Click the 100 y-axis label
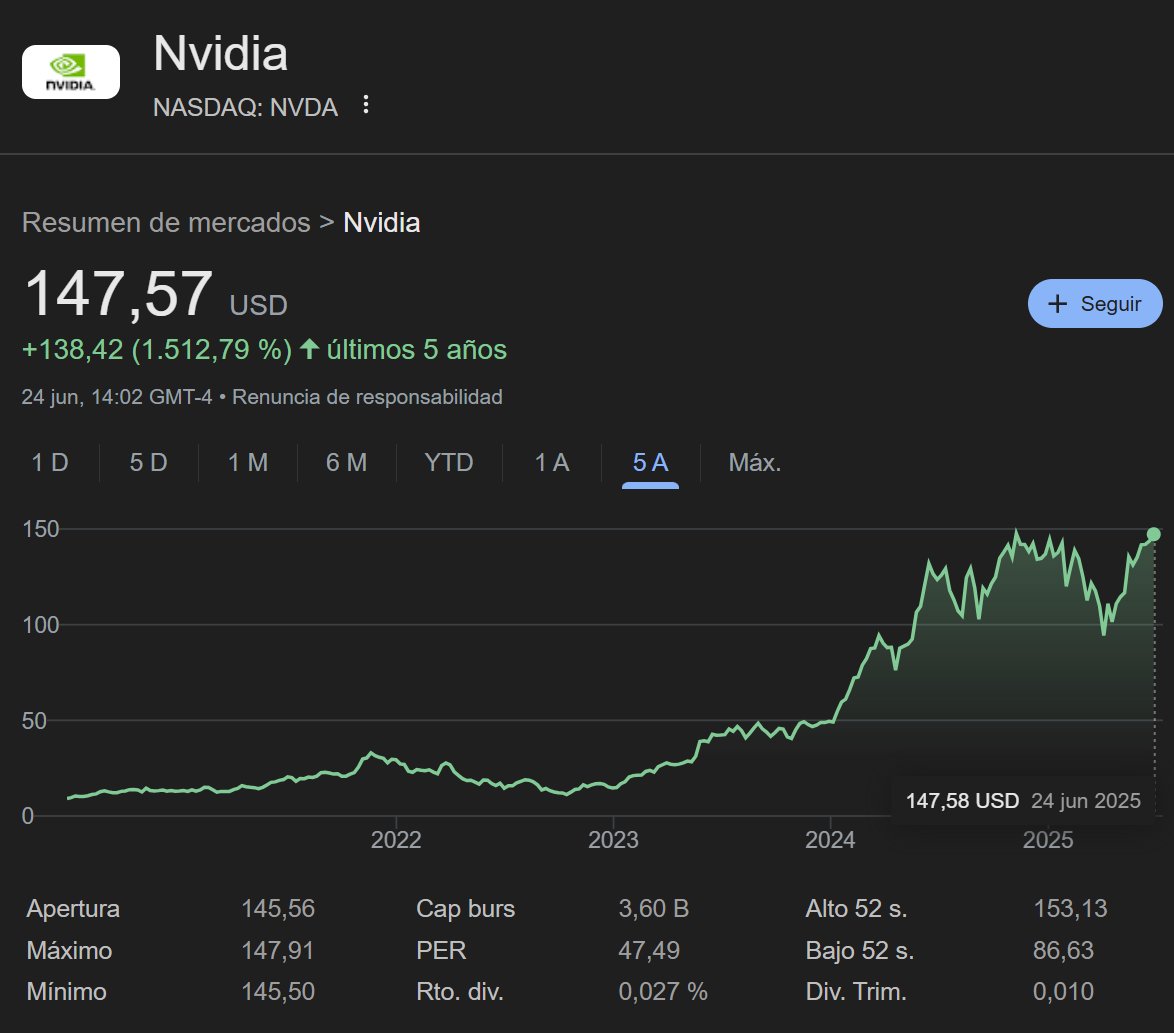The image size is (1174, 1033). point(40,625)
